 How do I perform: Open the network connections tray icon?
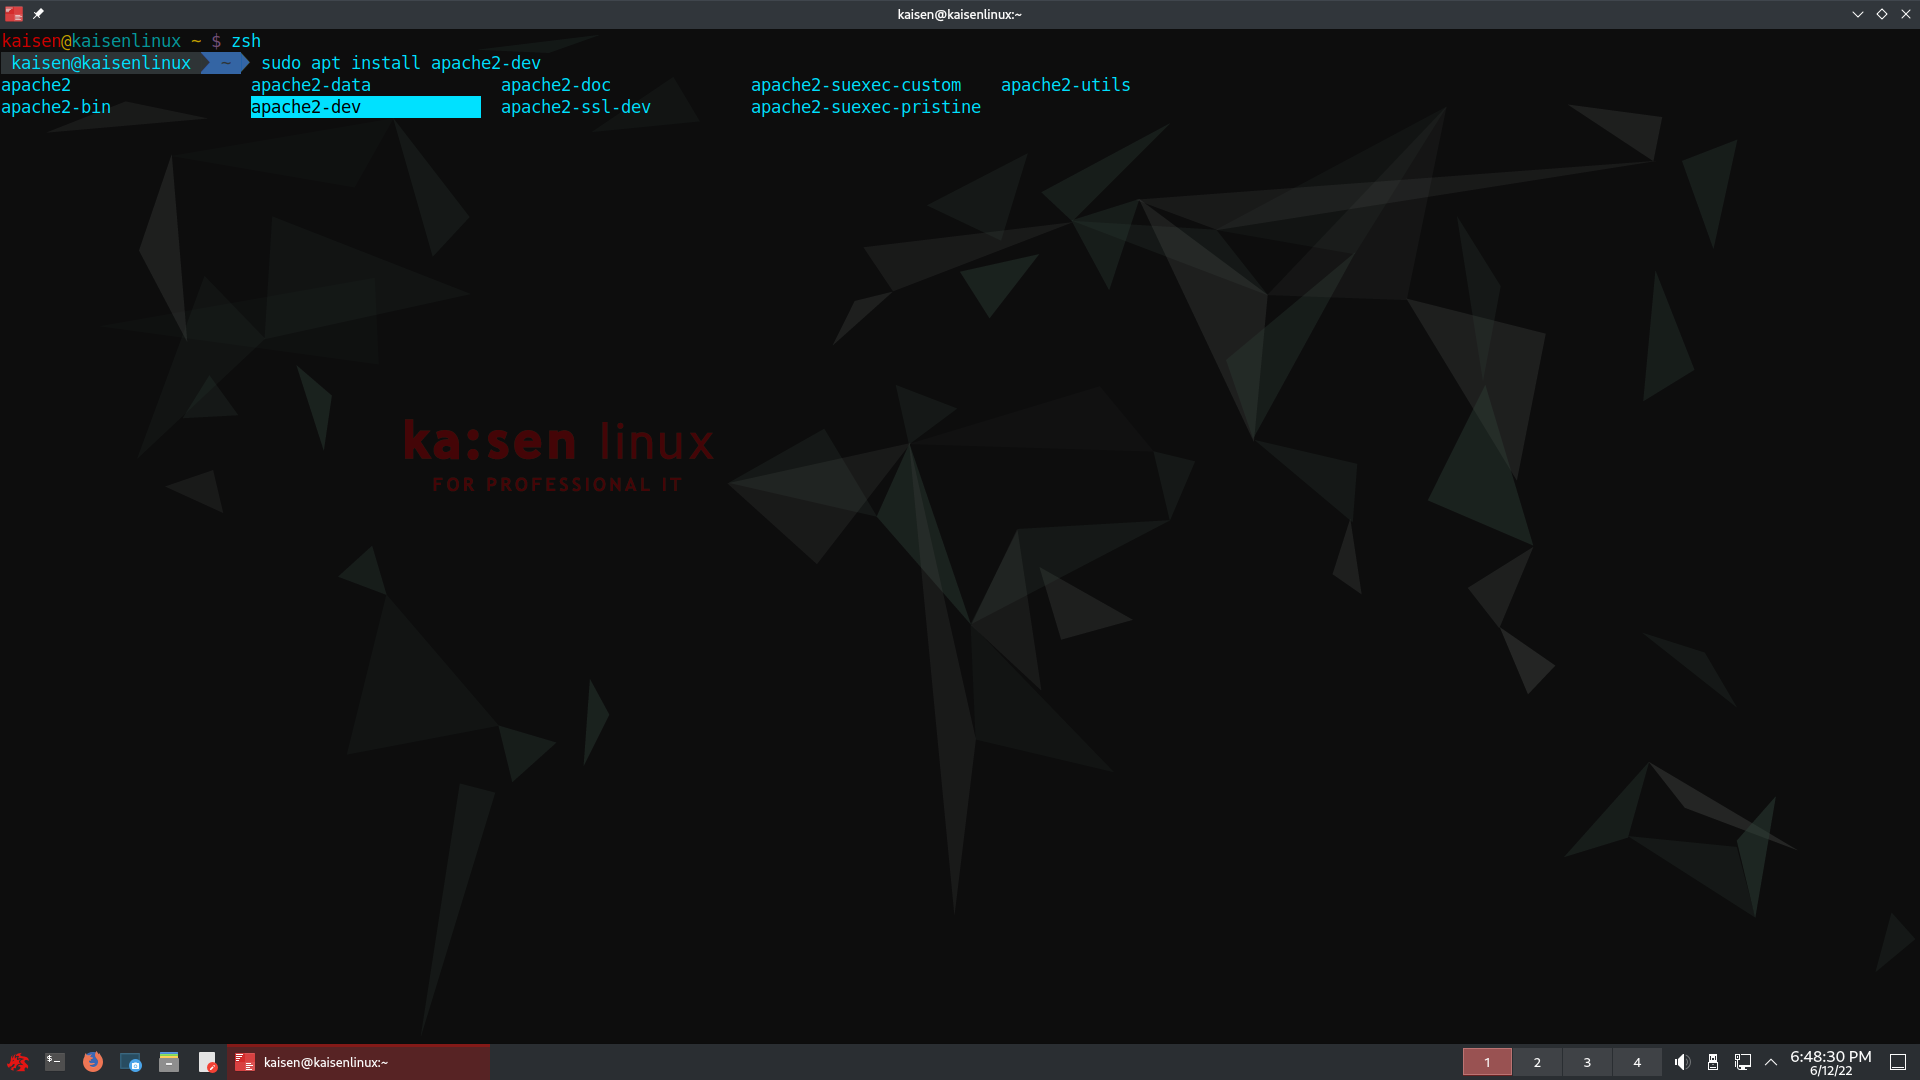point(1743,1062)
